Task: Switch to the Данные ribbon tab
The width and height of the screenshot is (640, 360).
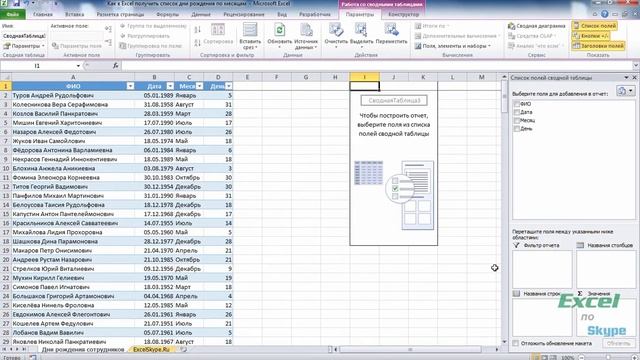Action: click(x=201, y=14)
